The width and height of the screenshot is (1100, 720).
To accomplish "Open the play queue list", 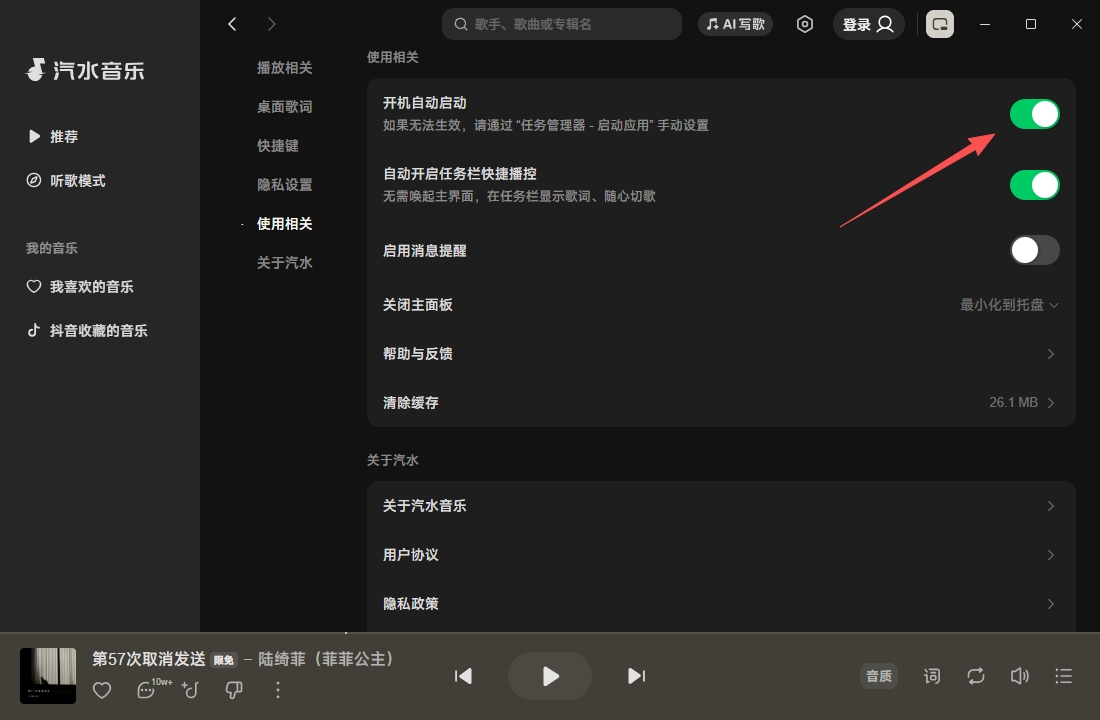I will click(1064, 676).
